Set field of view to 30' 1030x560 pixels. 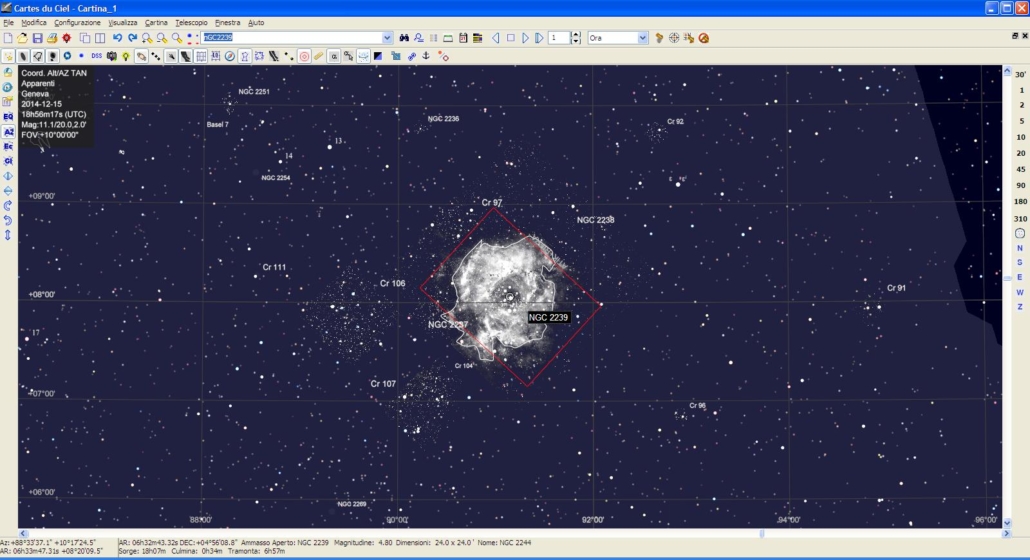[1020, 74]
